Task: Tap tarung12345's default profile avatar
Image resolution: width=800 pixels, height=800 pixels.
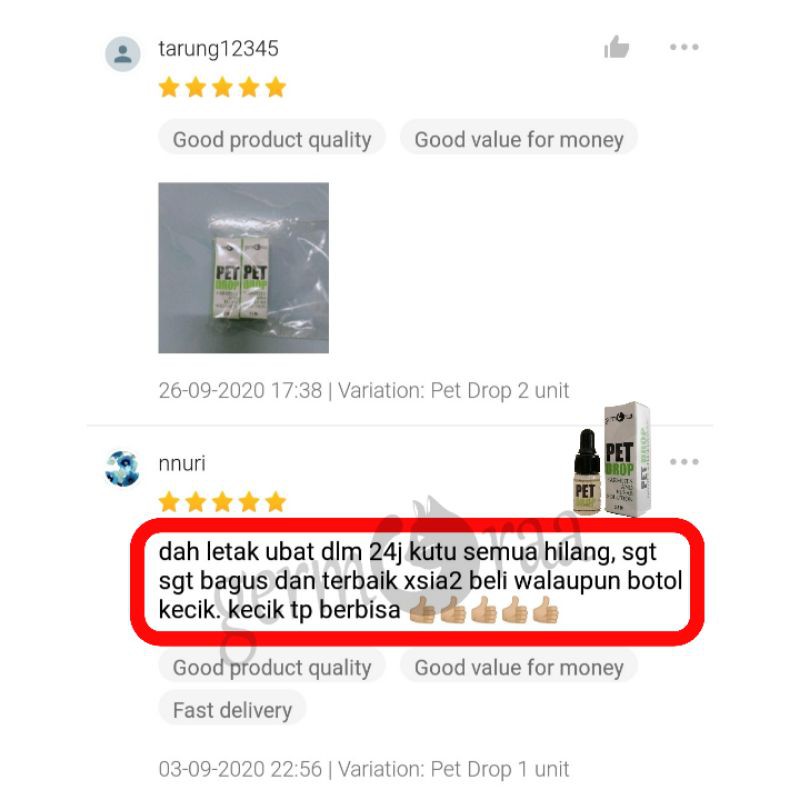Action: click(122, 54)
